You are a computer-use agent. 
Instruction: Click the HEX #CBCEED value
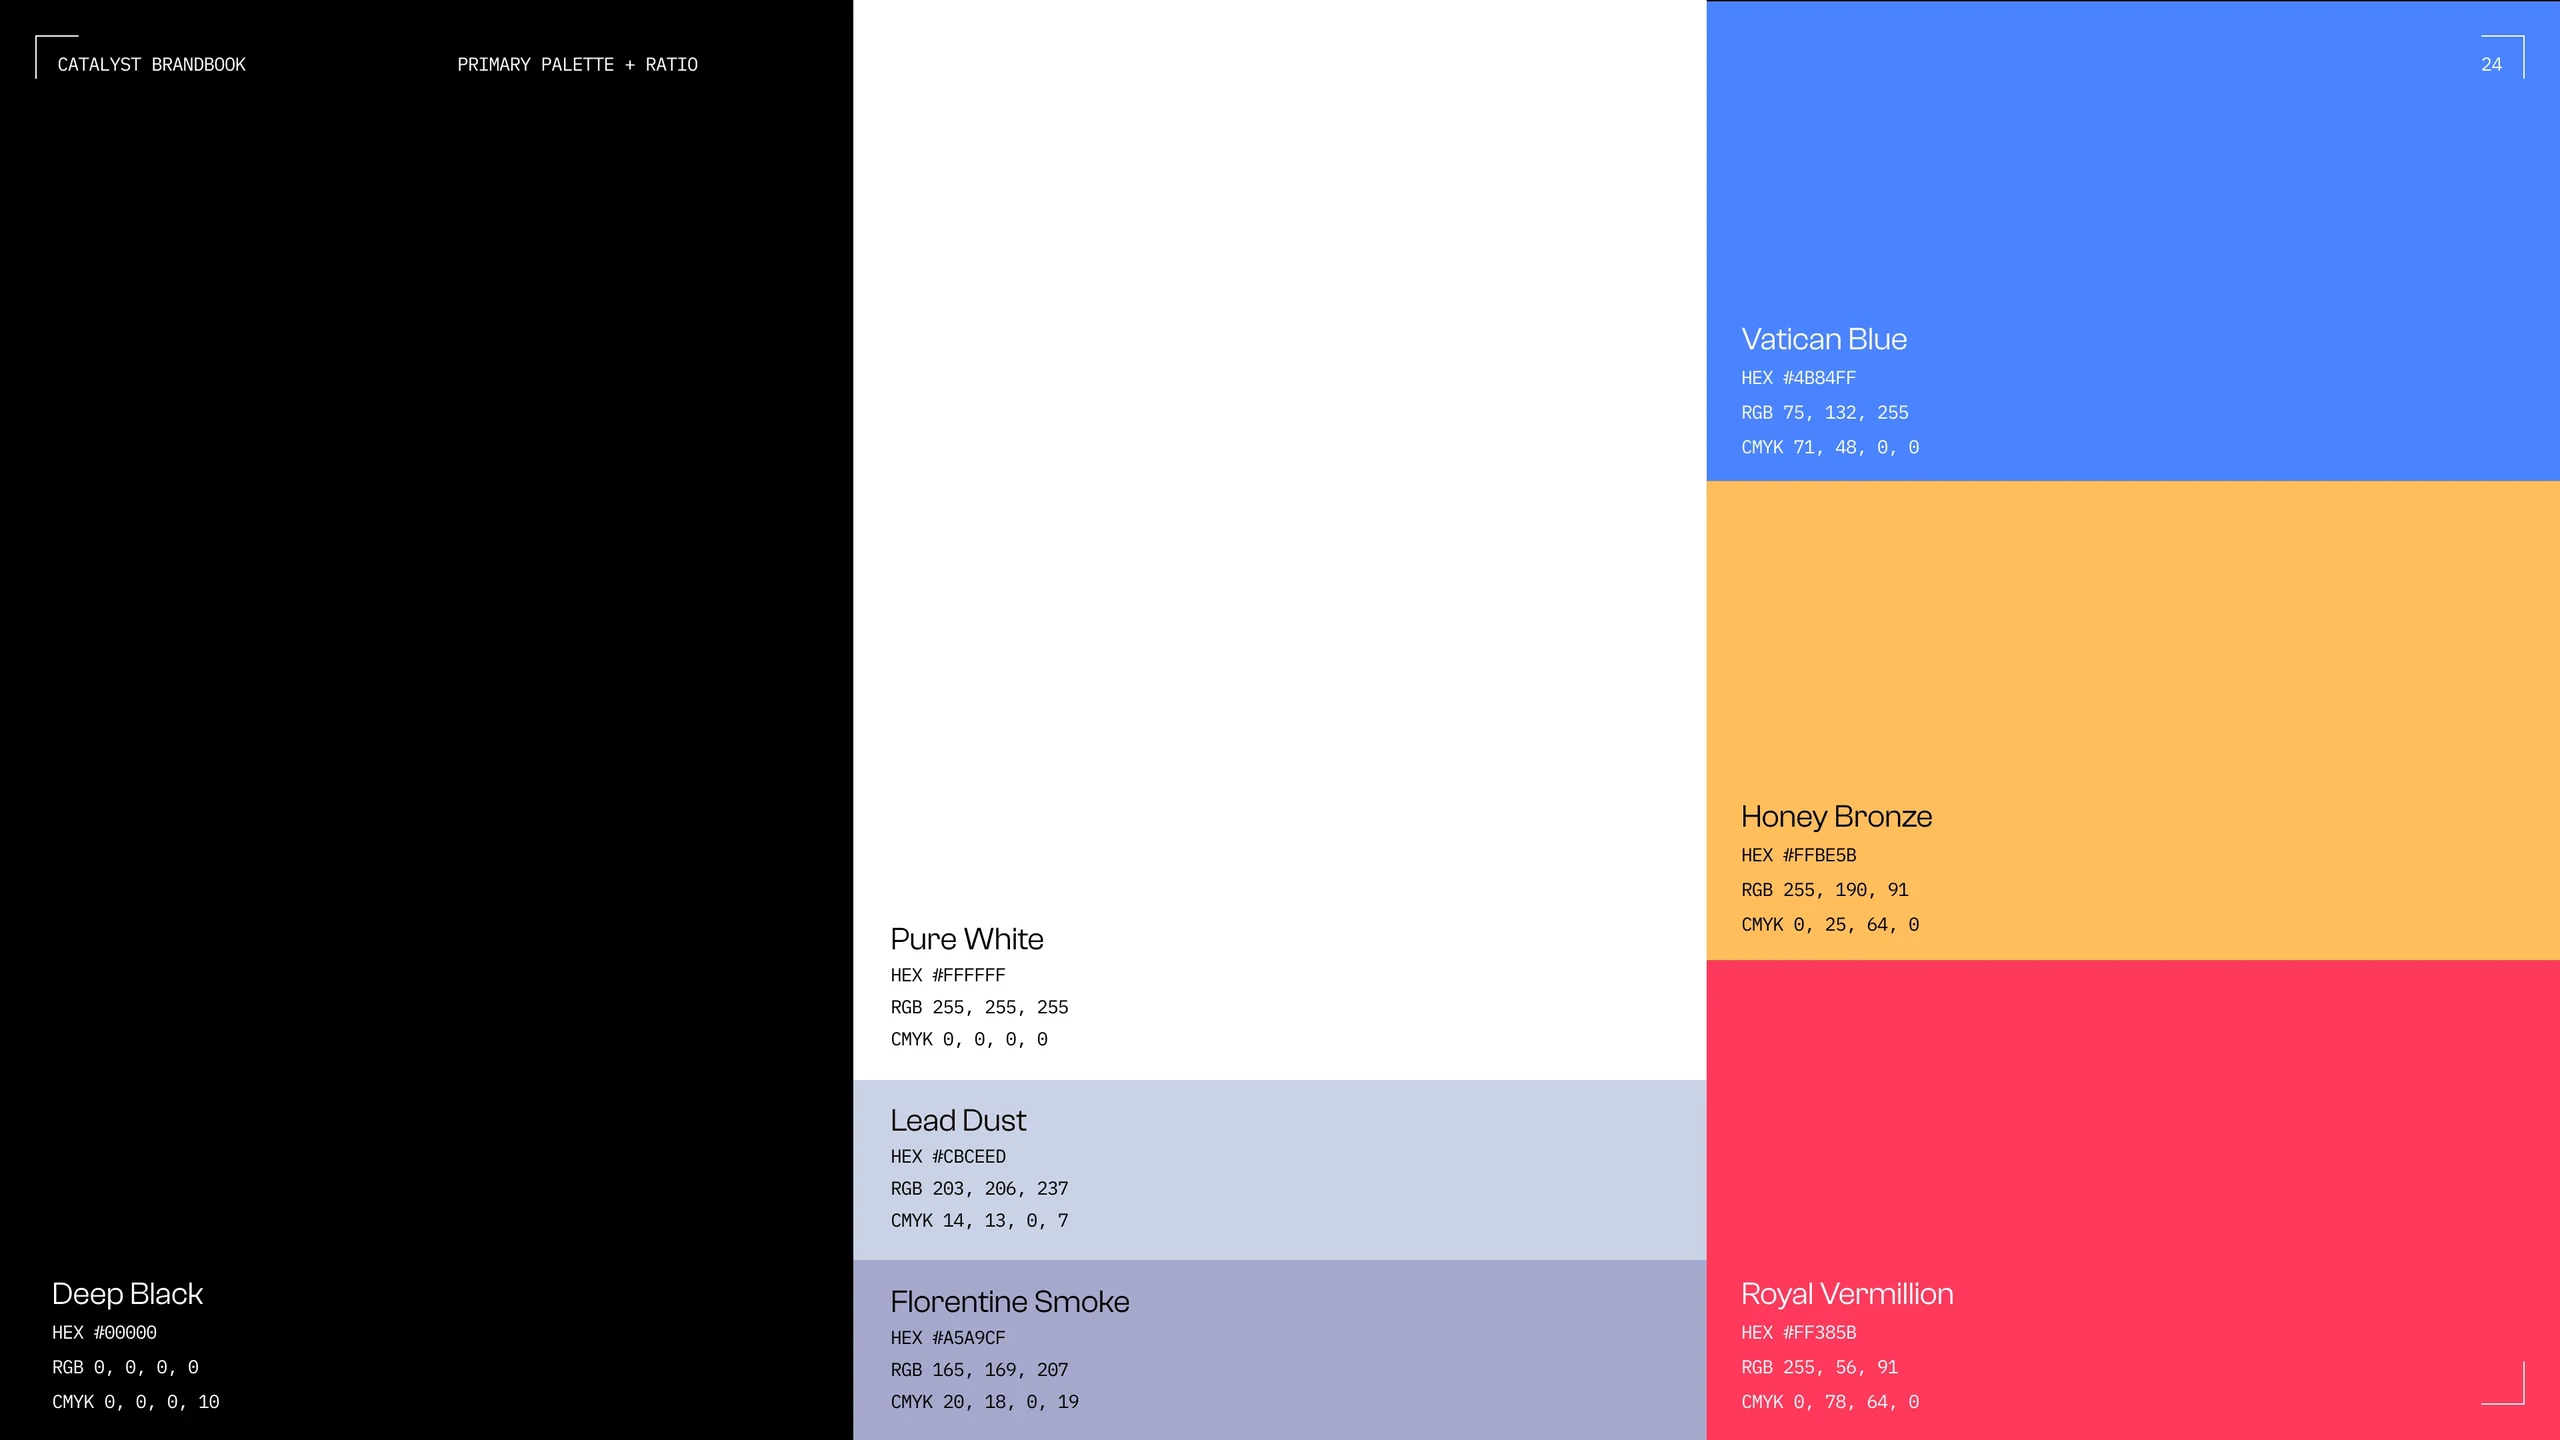coord(948,1157)
